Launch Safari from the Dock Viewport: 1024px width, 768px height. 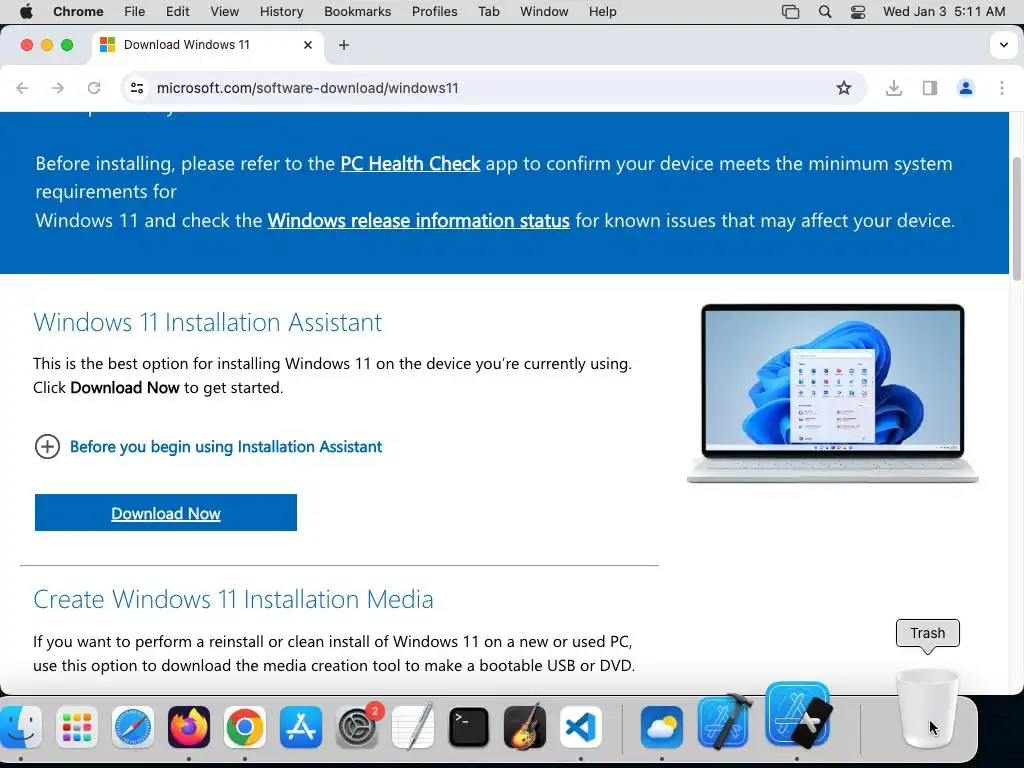point(133,727)
